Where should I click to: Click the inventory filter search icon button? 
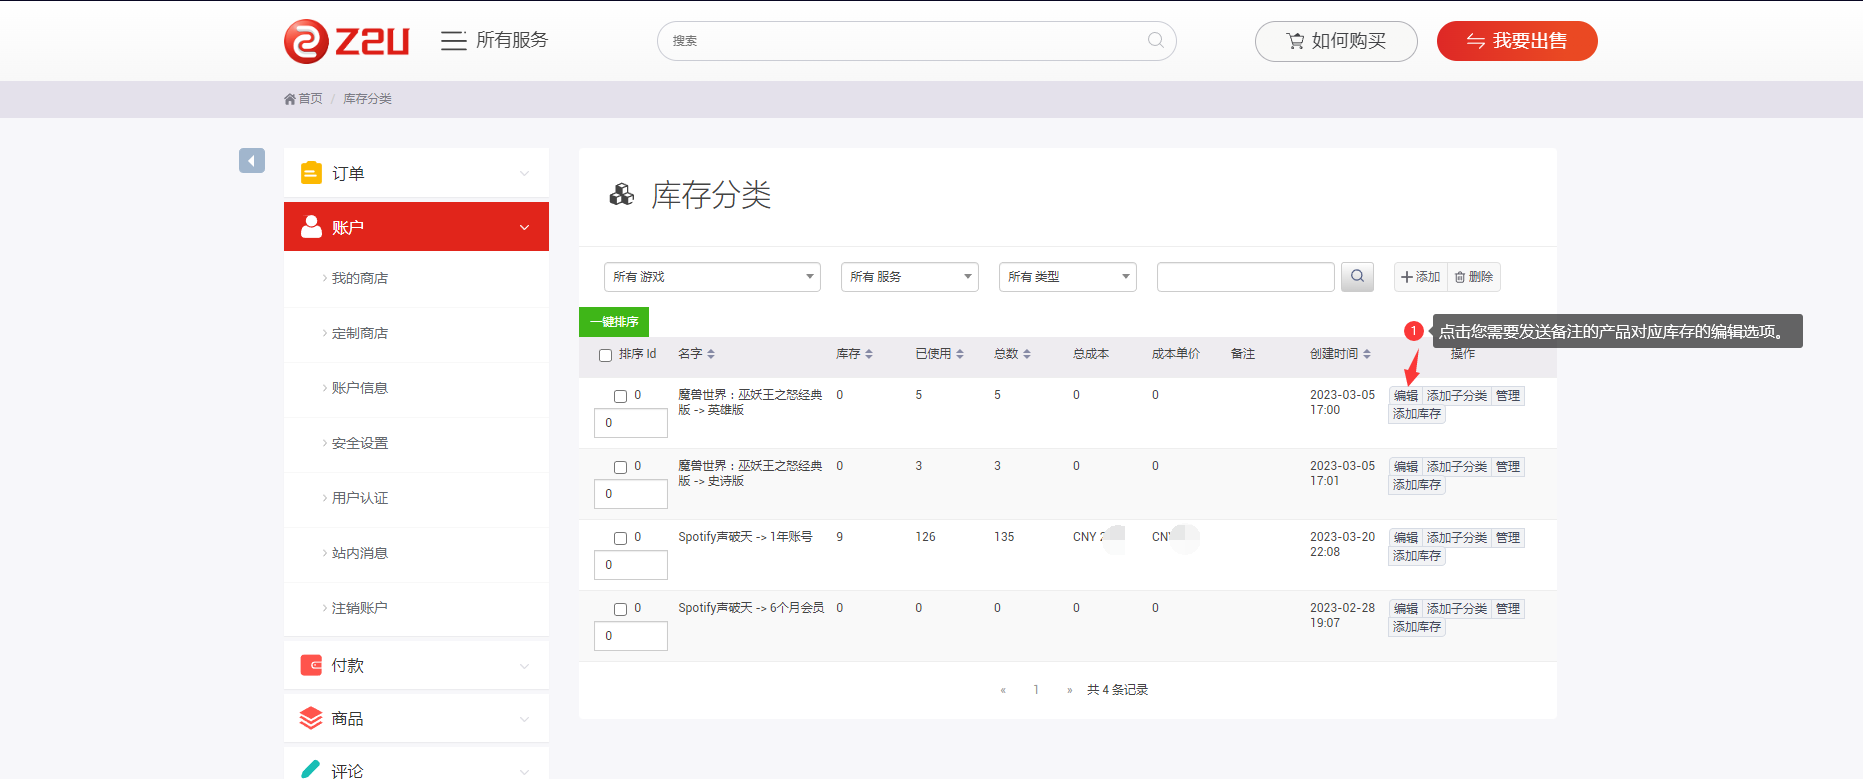(x=1357, y=277)
